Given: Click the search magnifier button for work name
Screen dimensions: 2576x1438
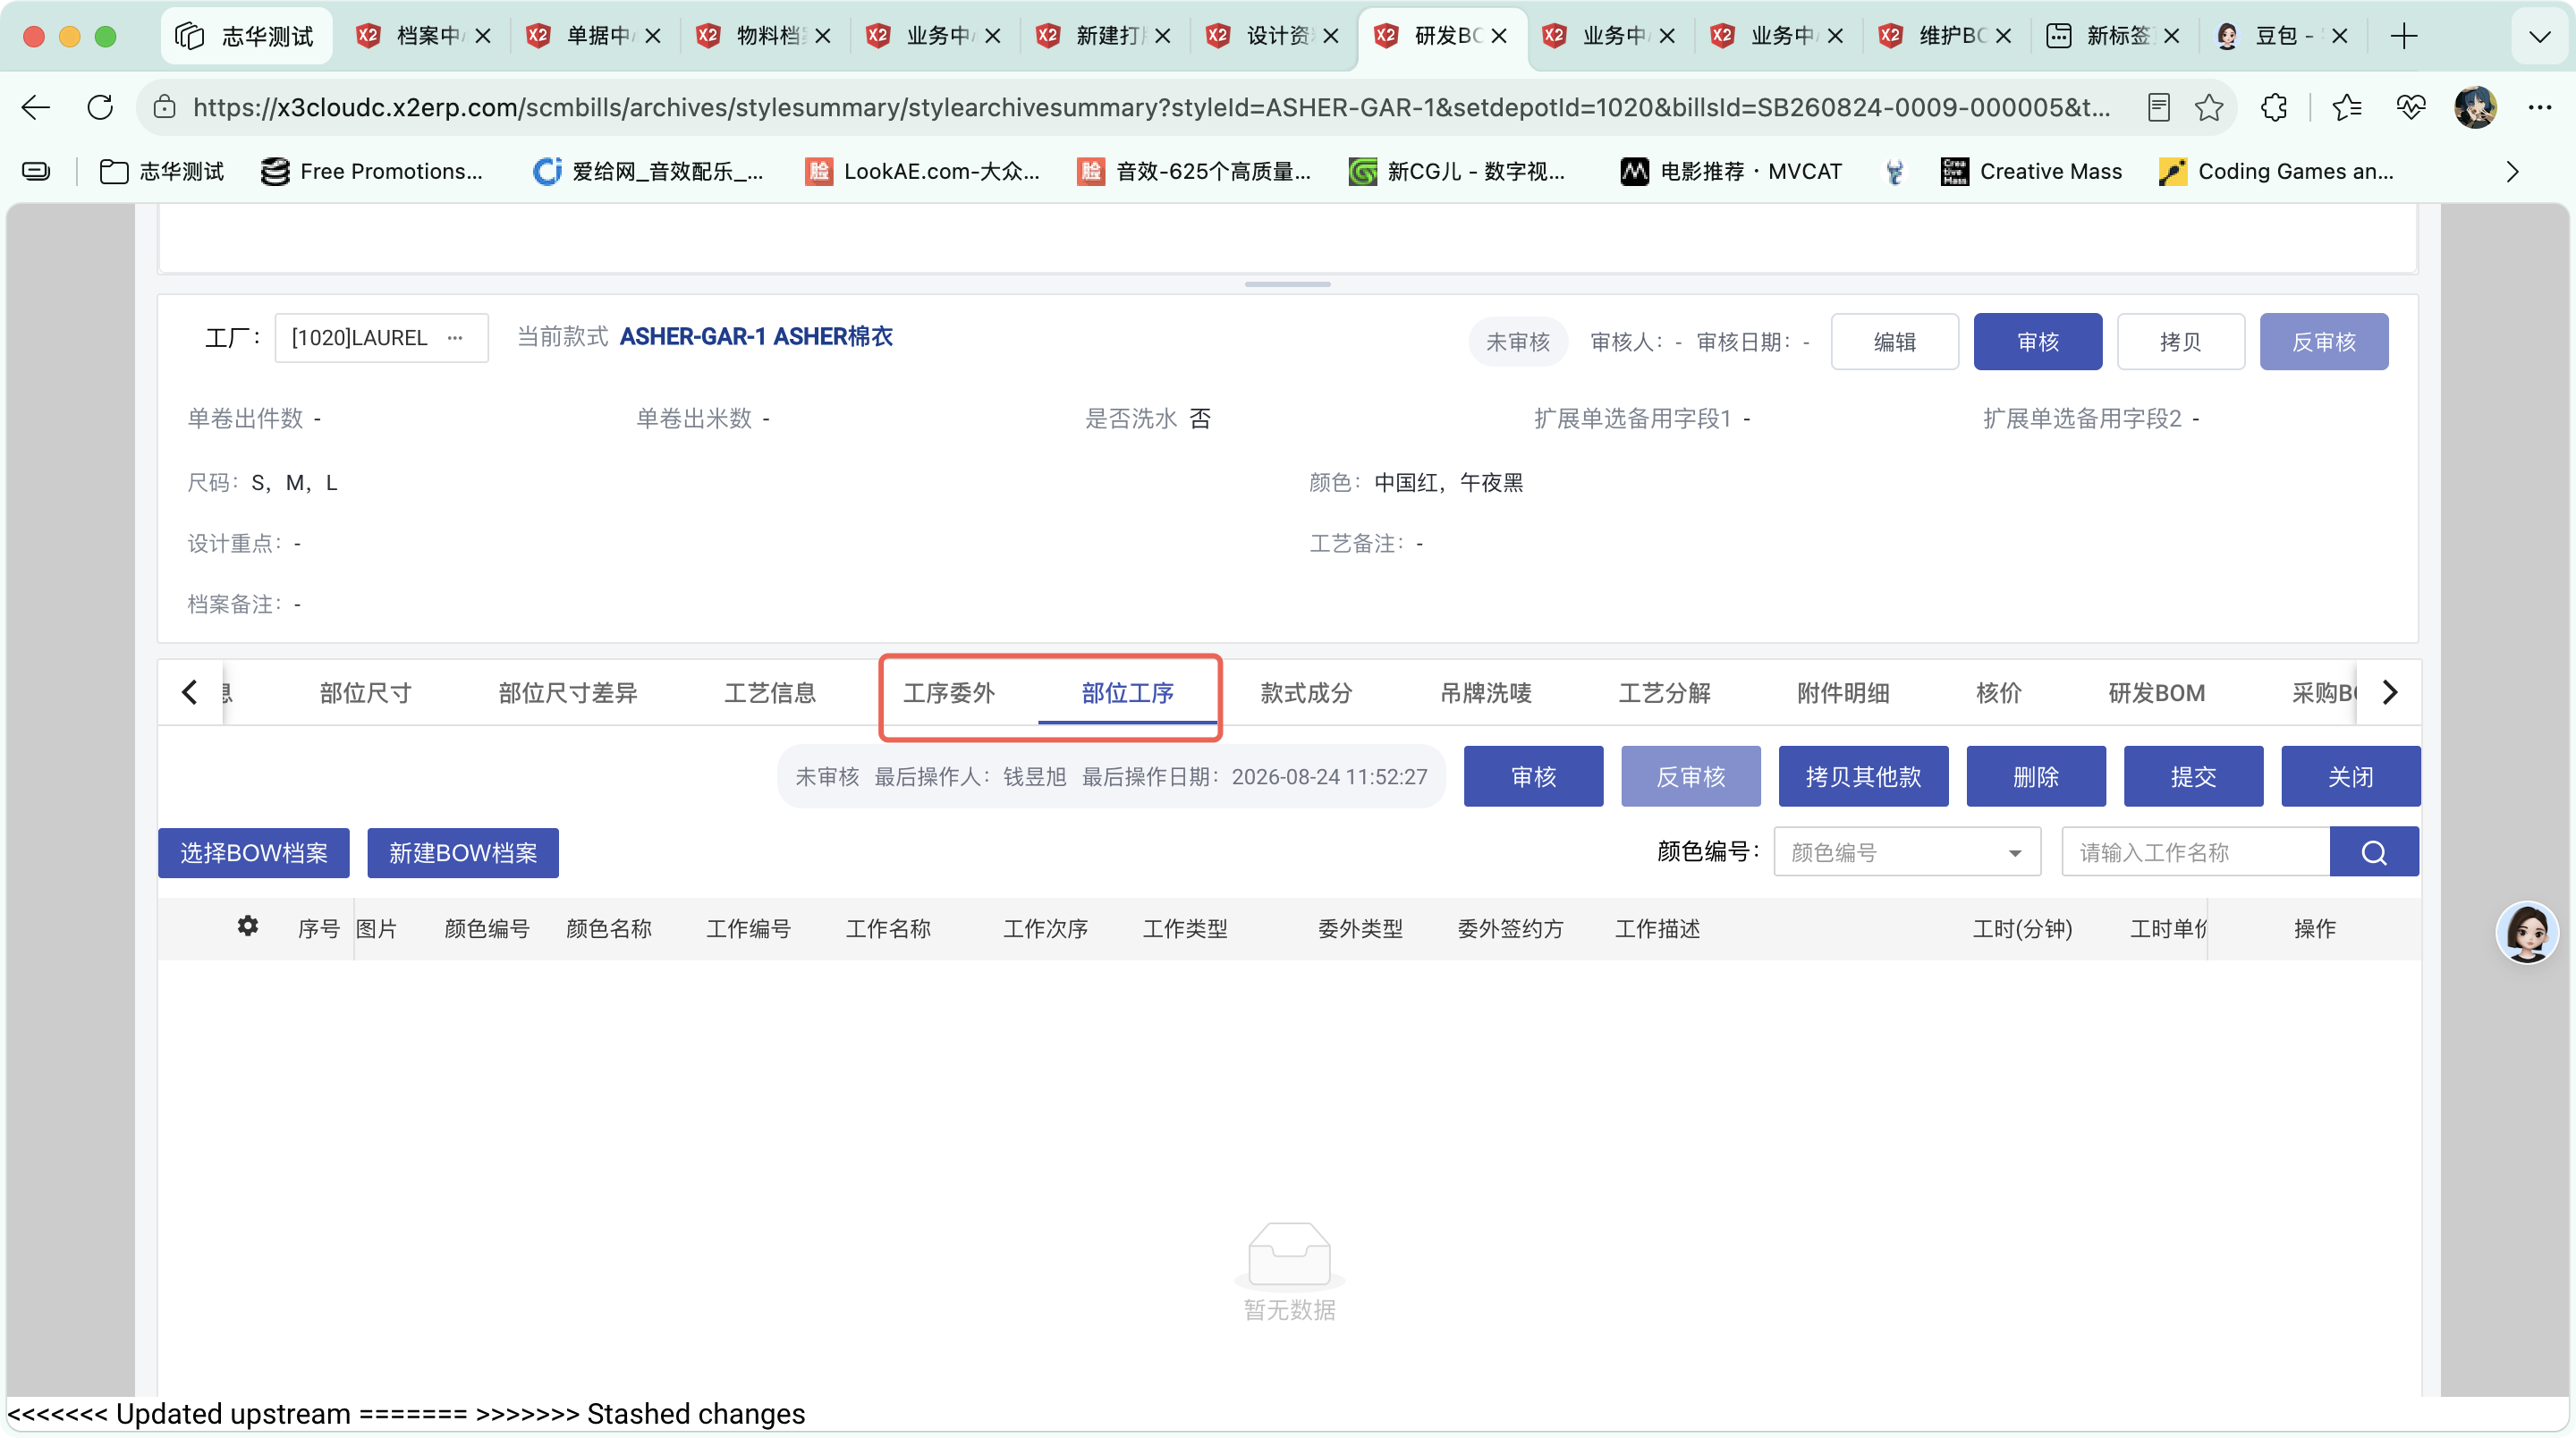Looking at the screenshot, I should (x=2374, y=852).
